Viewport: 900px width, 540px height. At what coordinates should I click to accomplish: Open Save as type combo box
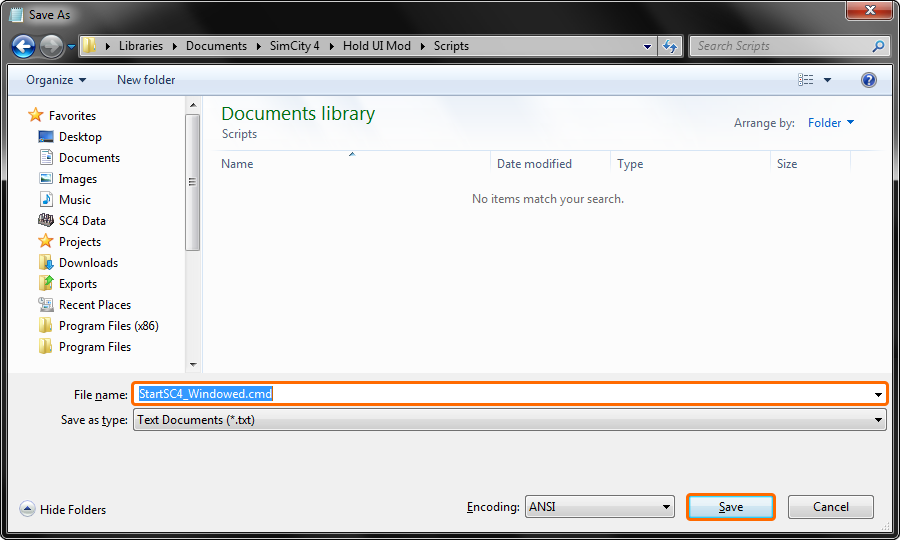click(x=510, y=419)
